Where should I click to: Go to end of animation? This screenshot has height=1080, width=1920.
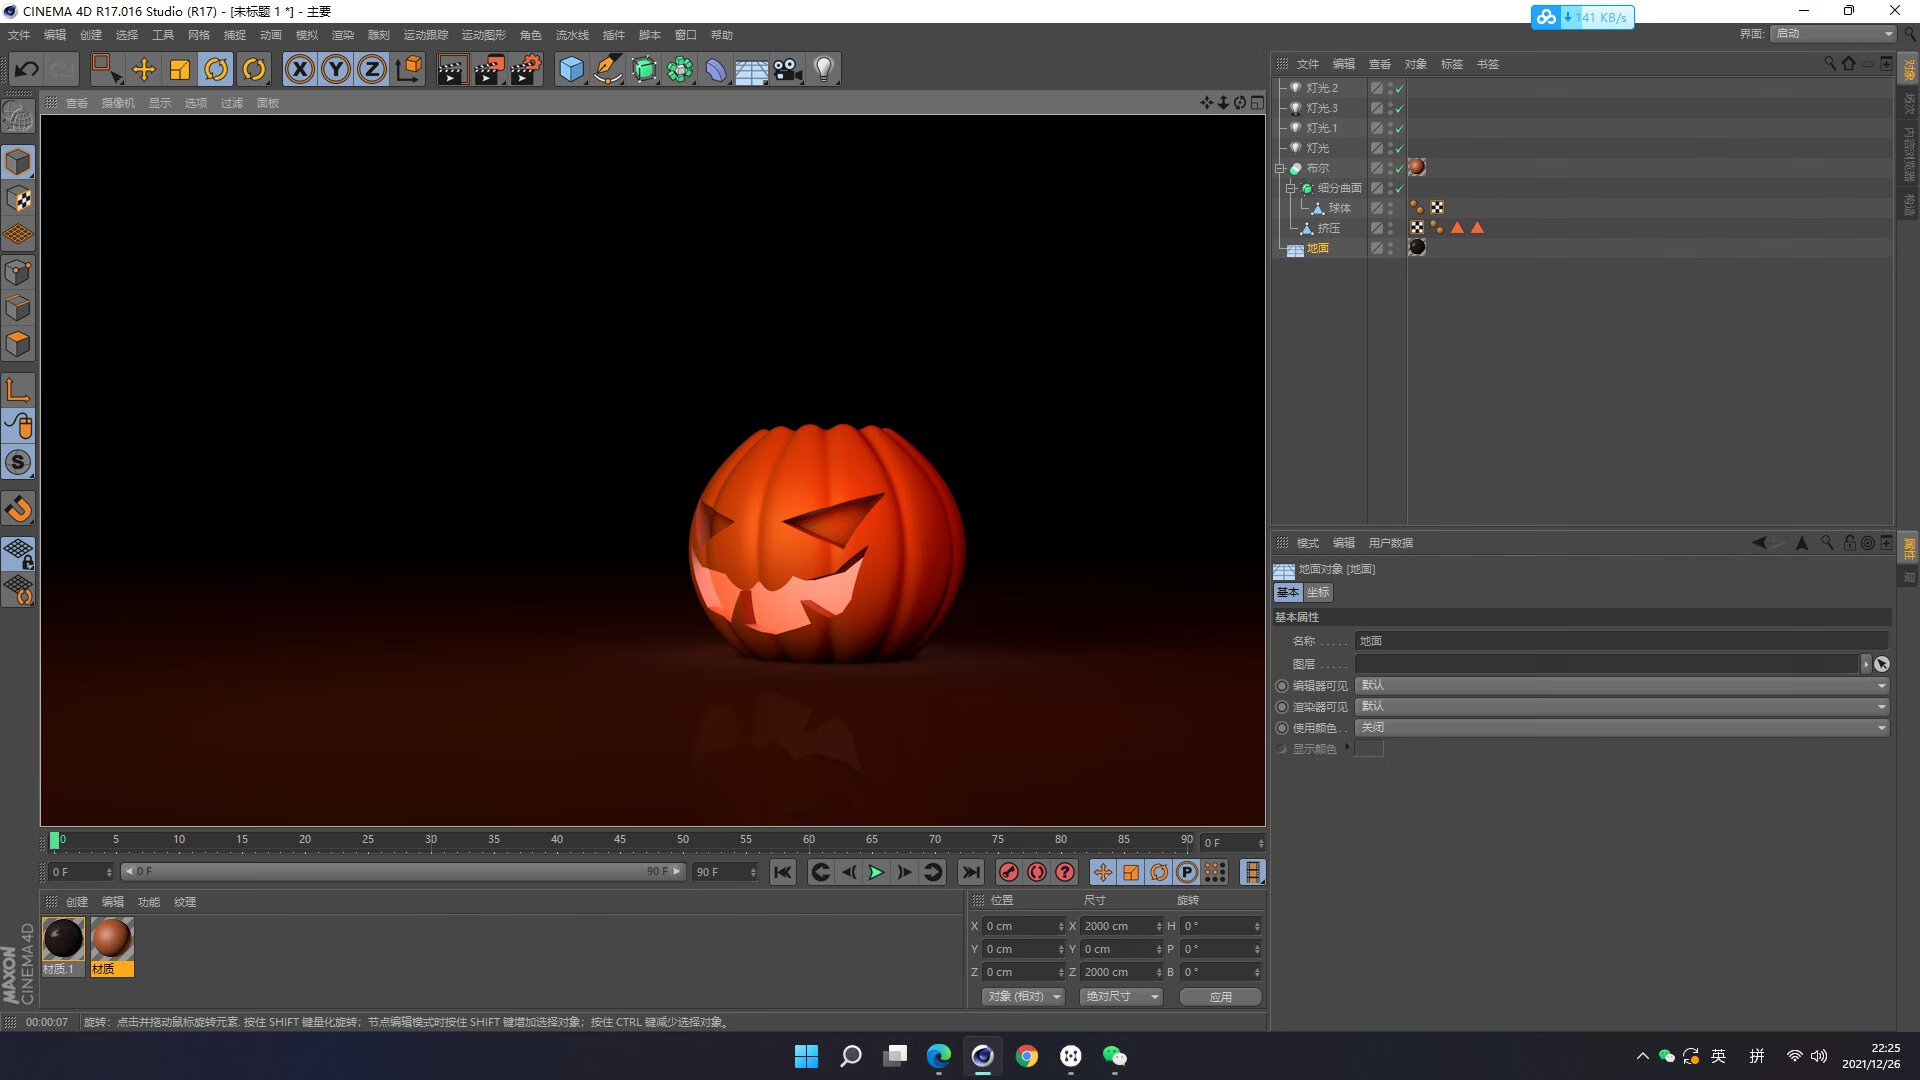pyautogui.click(x=971, y=872)
